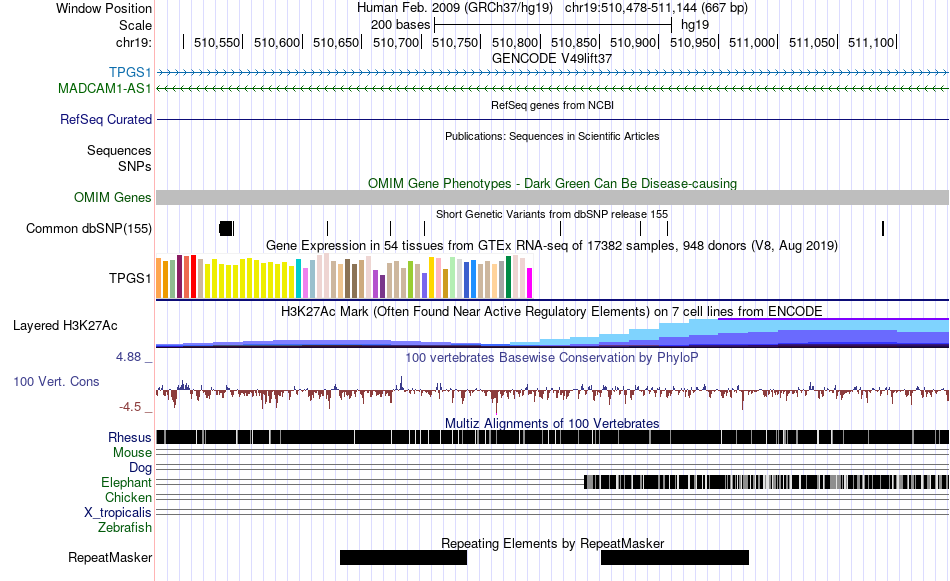The width and height of the screenshot is (950, 581).
Task: Click the Layered H3K27Ac track label
Action: pos(65,325)
